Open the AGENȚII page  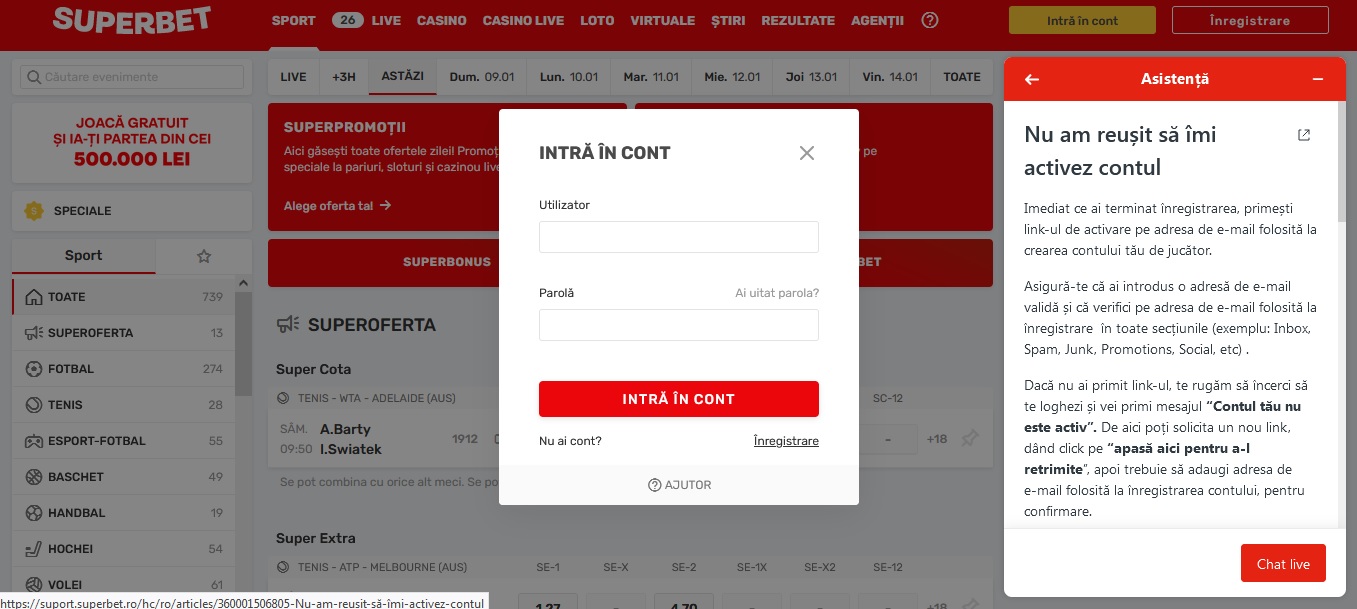[x=877, y=20]
